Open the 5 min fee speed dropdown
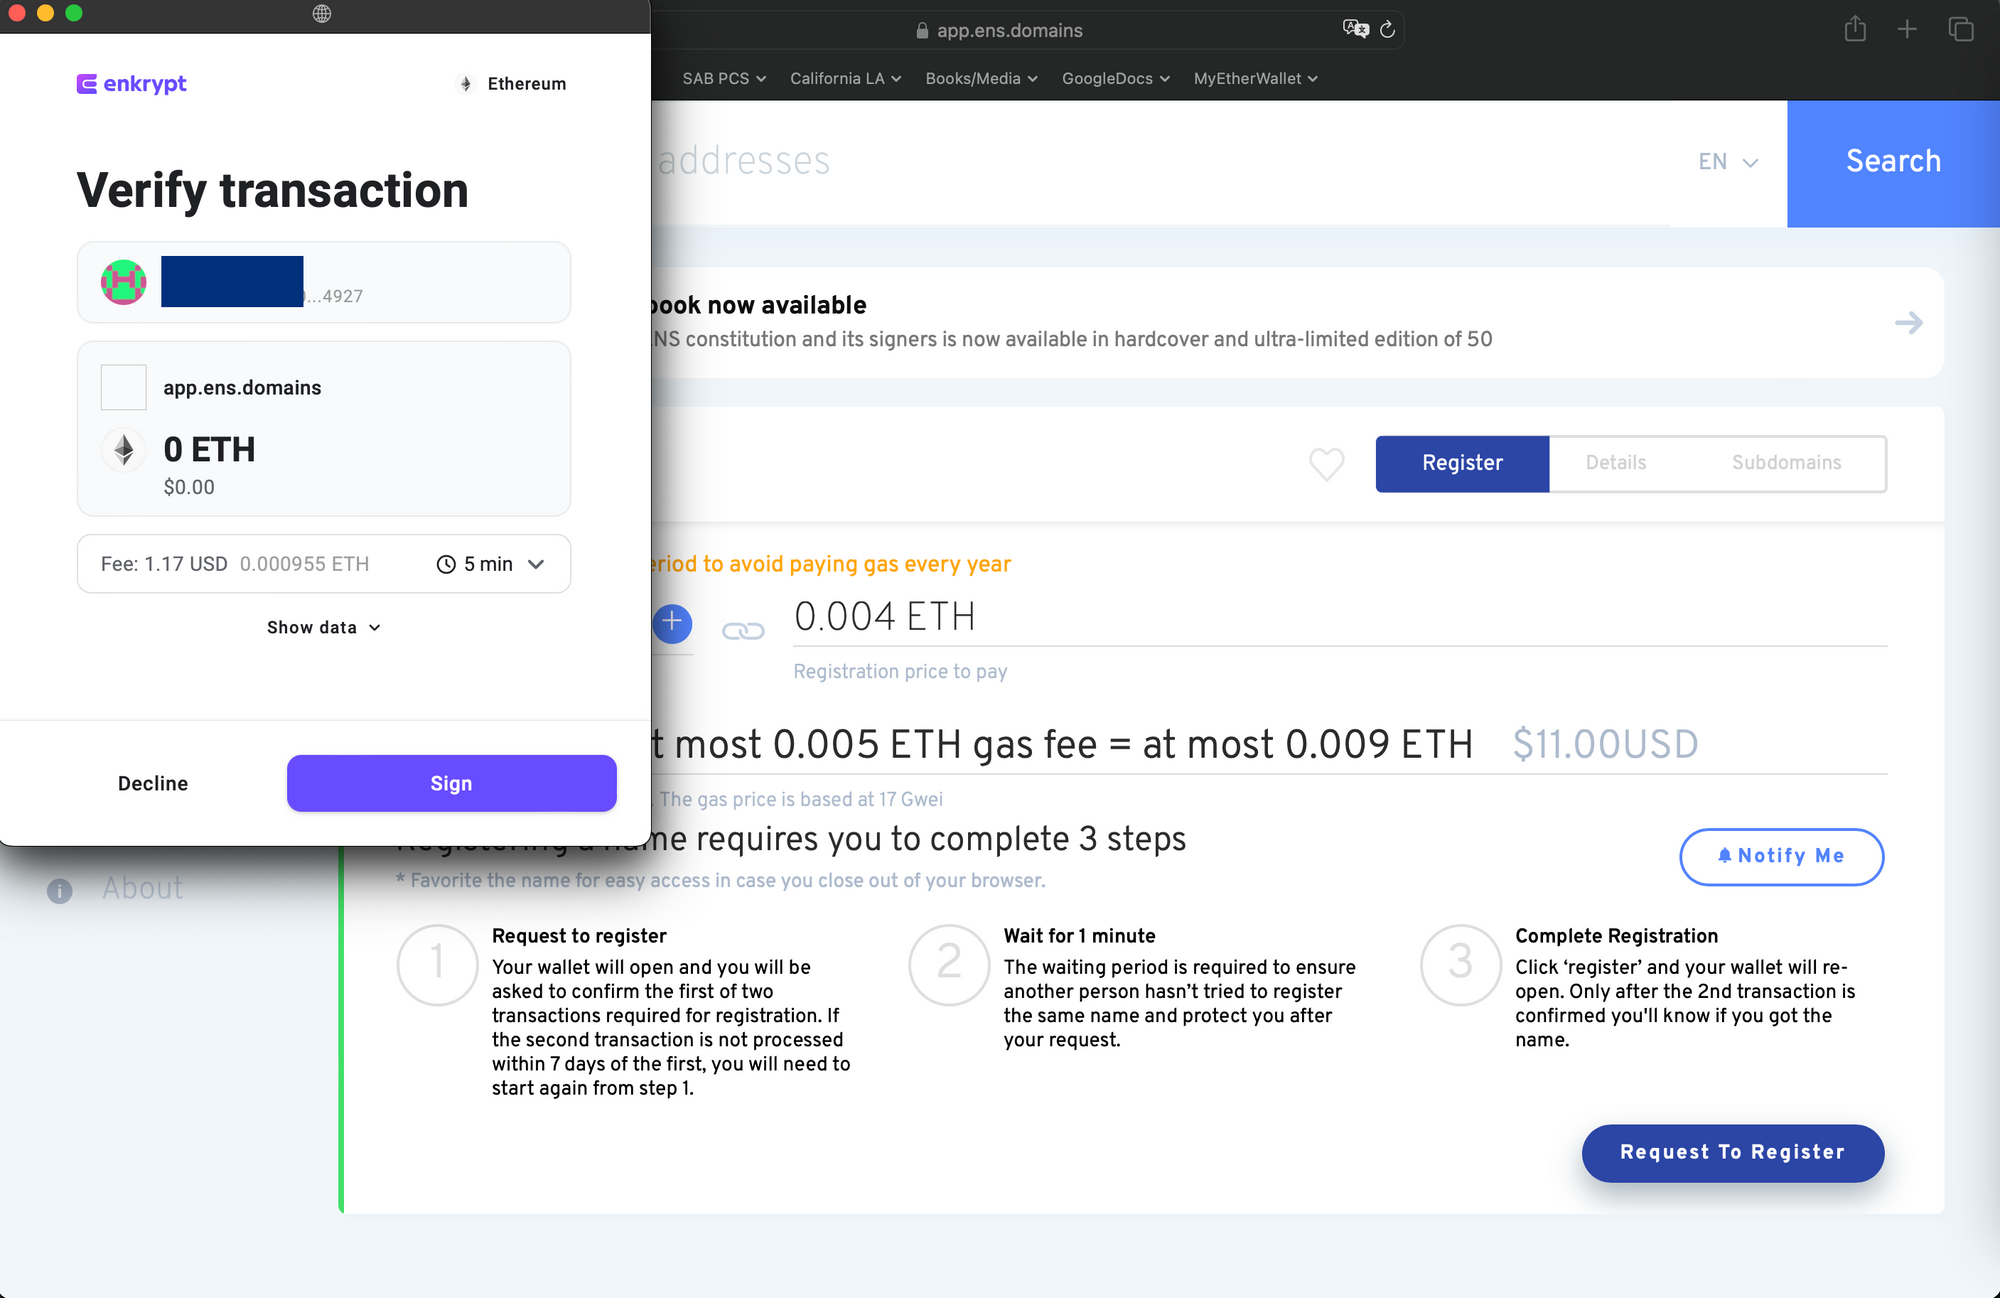This screenshot has height=1298, width=2000. [491, 564]
